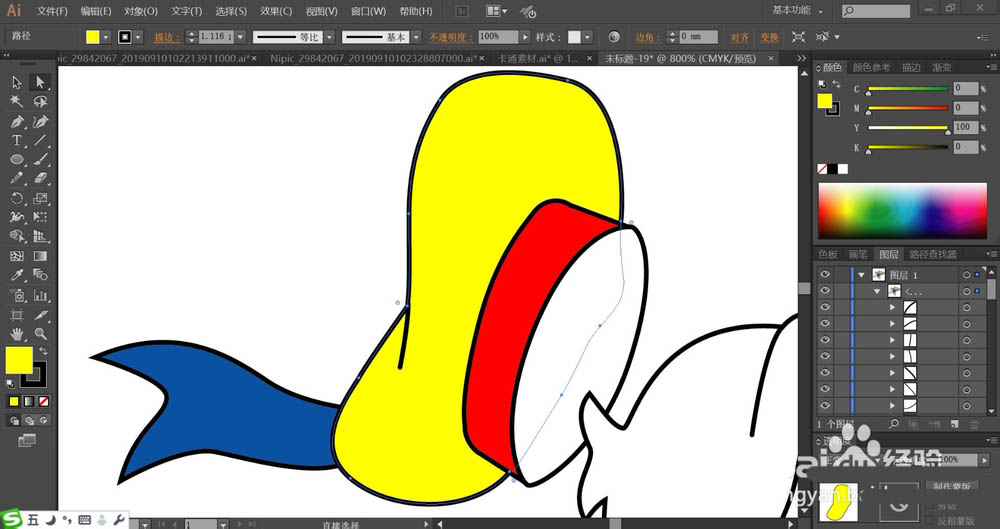
Task: Select the black arrow Selection tool
Action: tap(17, 82)
